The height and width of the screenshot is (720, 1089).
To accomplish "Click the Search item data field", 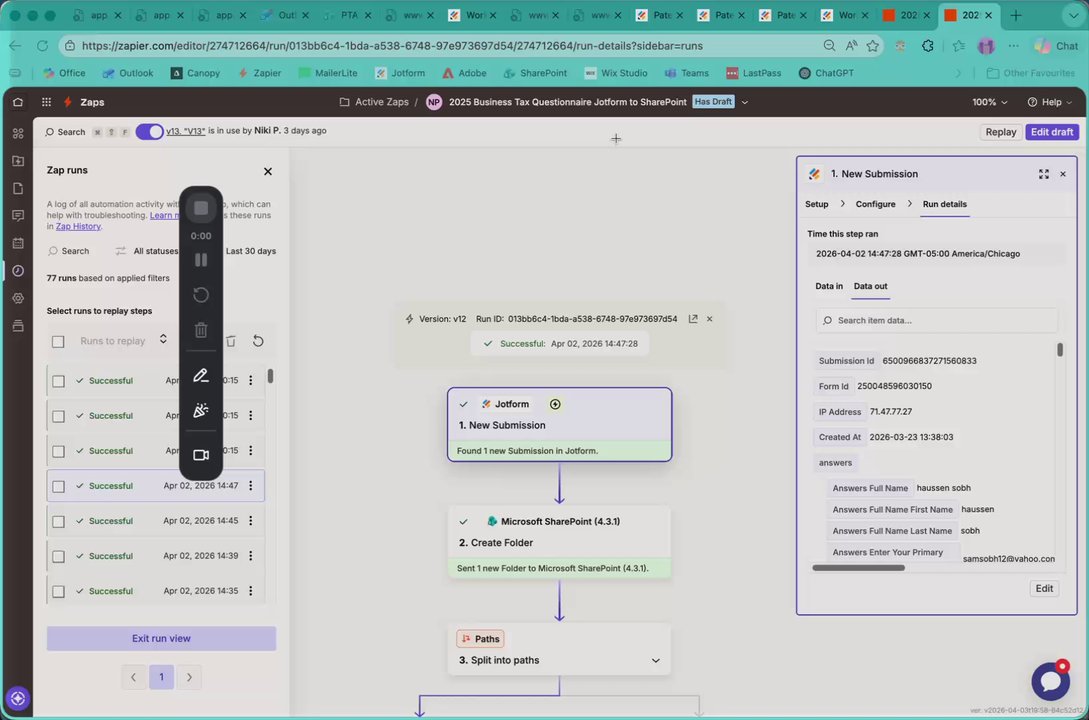I will click(936, 321).
